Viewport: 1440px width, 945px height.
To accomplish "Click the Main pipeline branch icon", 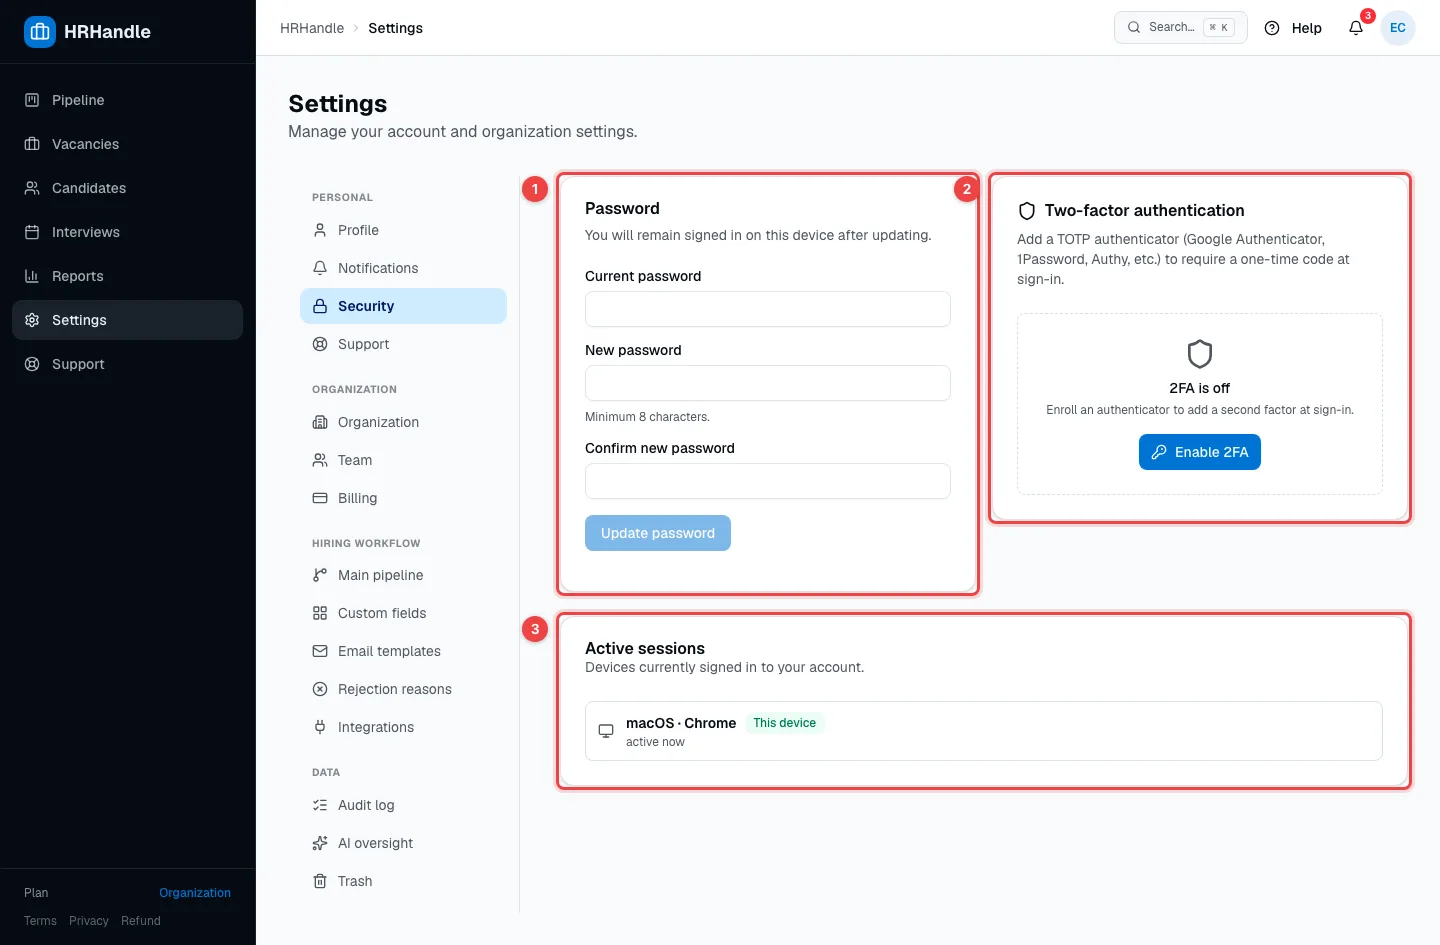I will pyautogui.click(x=320, y=575).
